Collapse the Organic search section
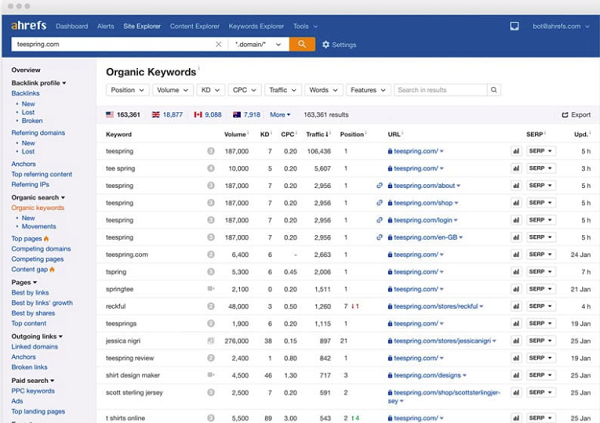 tap(38, 197)
